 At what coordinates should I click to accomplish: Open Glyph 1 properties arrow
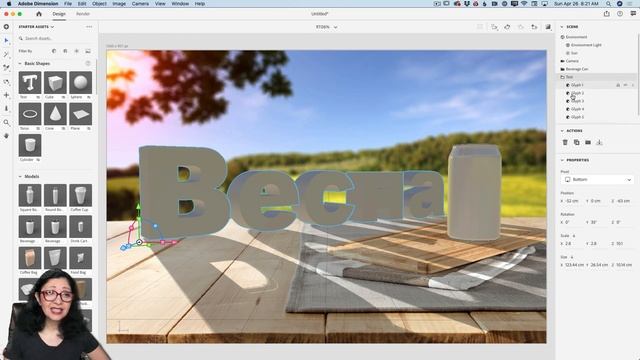633,85
